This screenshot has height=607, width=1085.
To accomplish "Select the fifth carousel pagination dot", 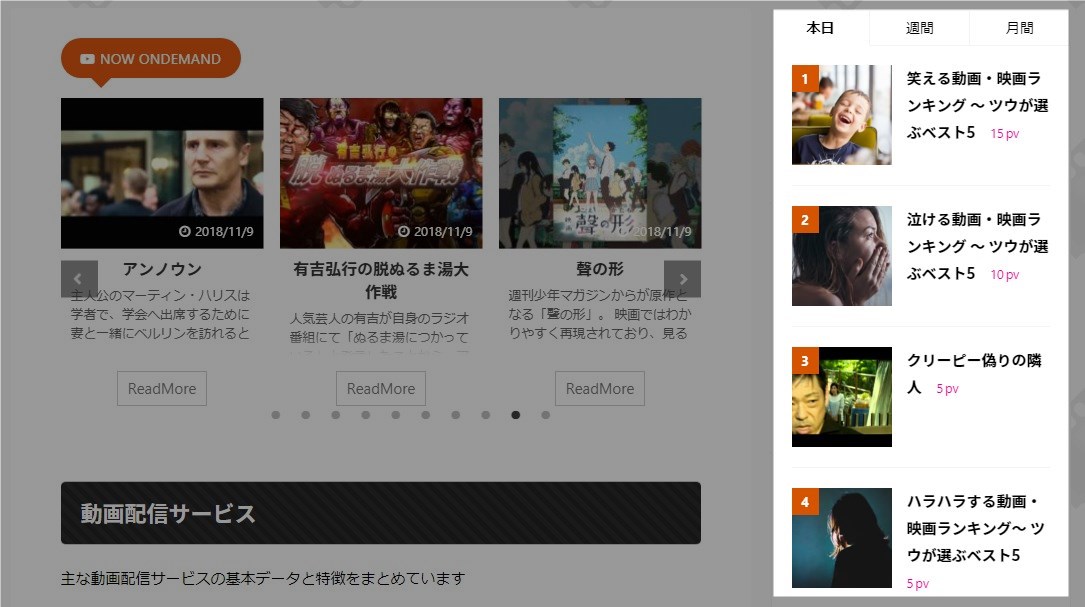I will [x=396, y=415].
